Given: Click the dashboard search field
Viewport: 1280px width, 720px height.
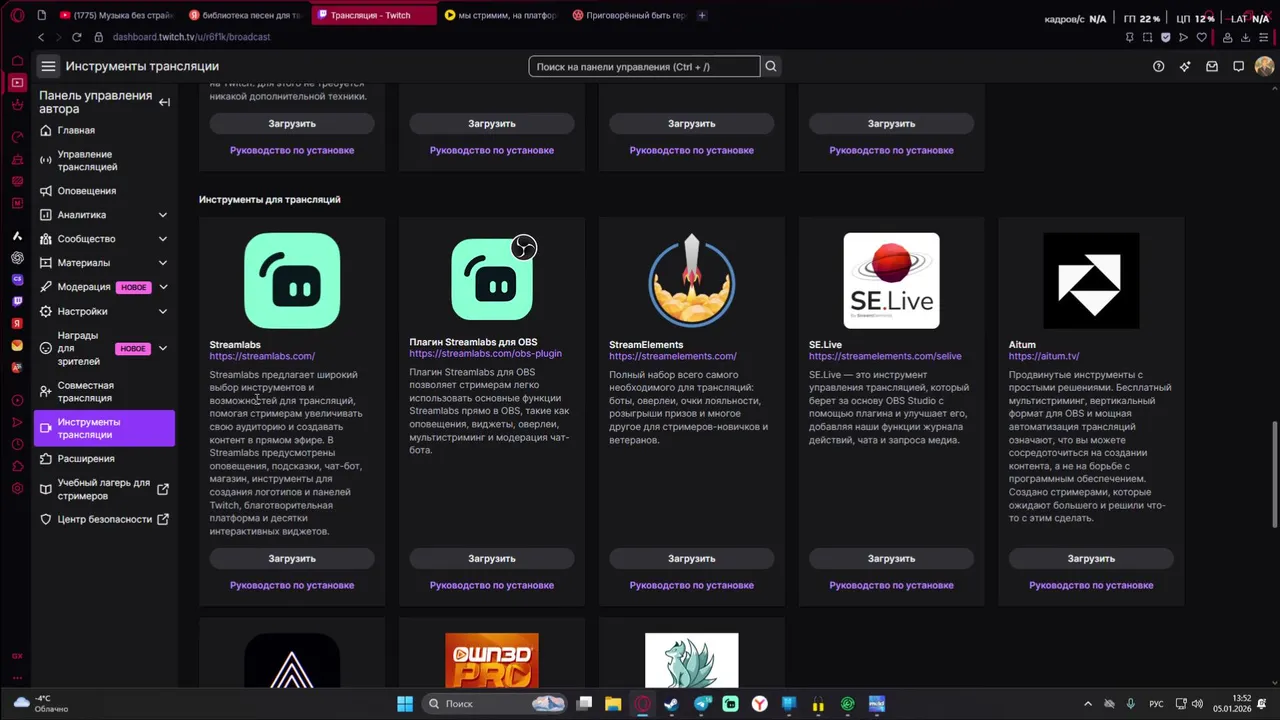Looking at the screenshot, I should coord(644,67).
